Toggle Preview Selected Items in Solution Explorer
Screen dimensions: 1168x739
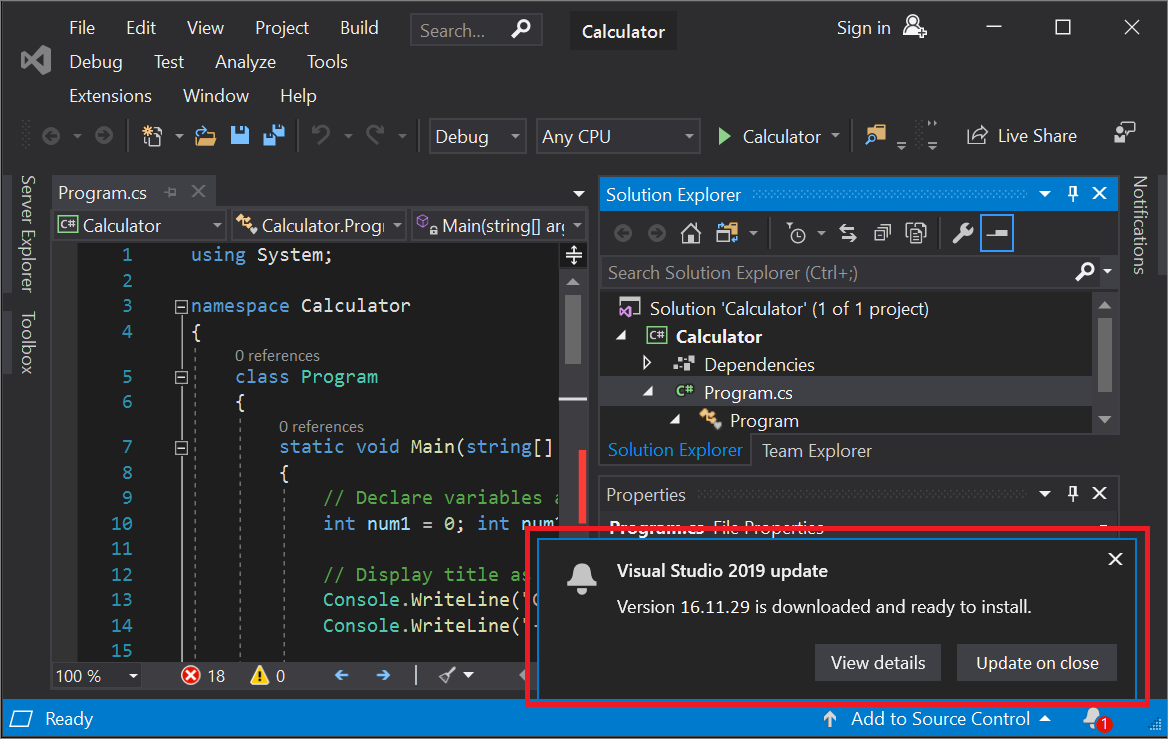pos(996,232)
